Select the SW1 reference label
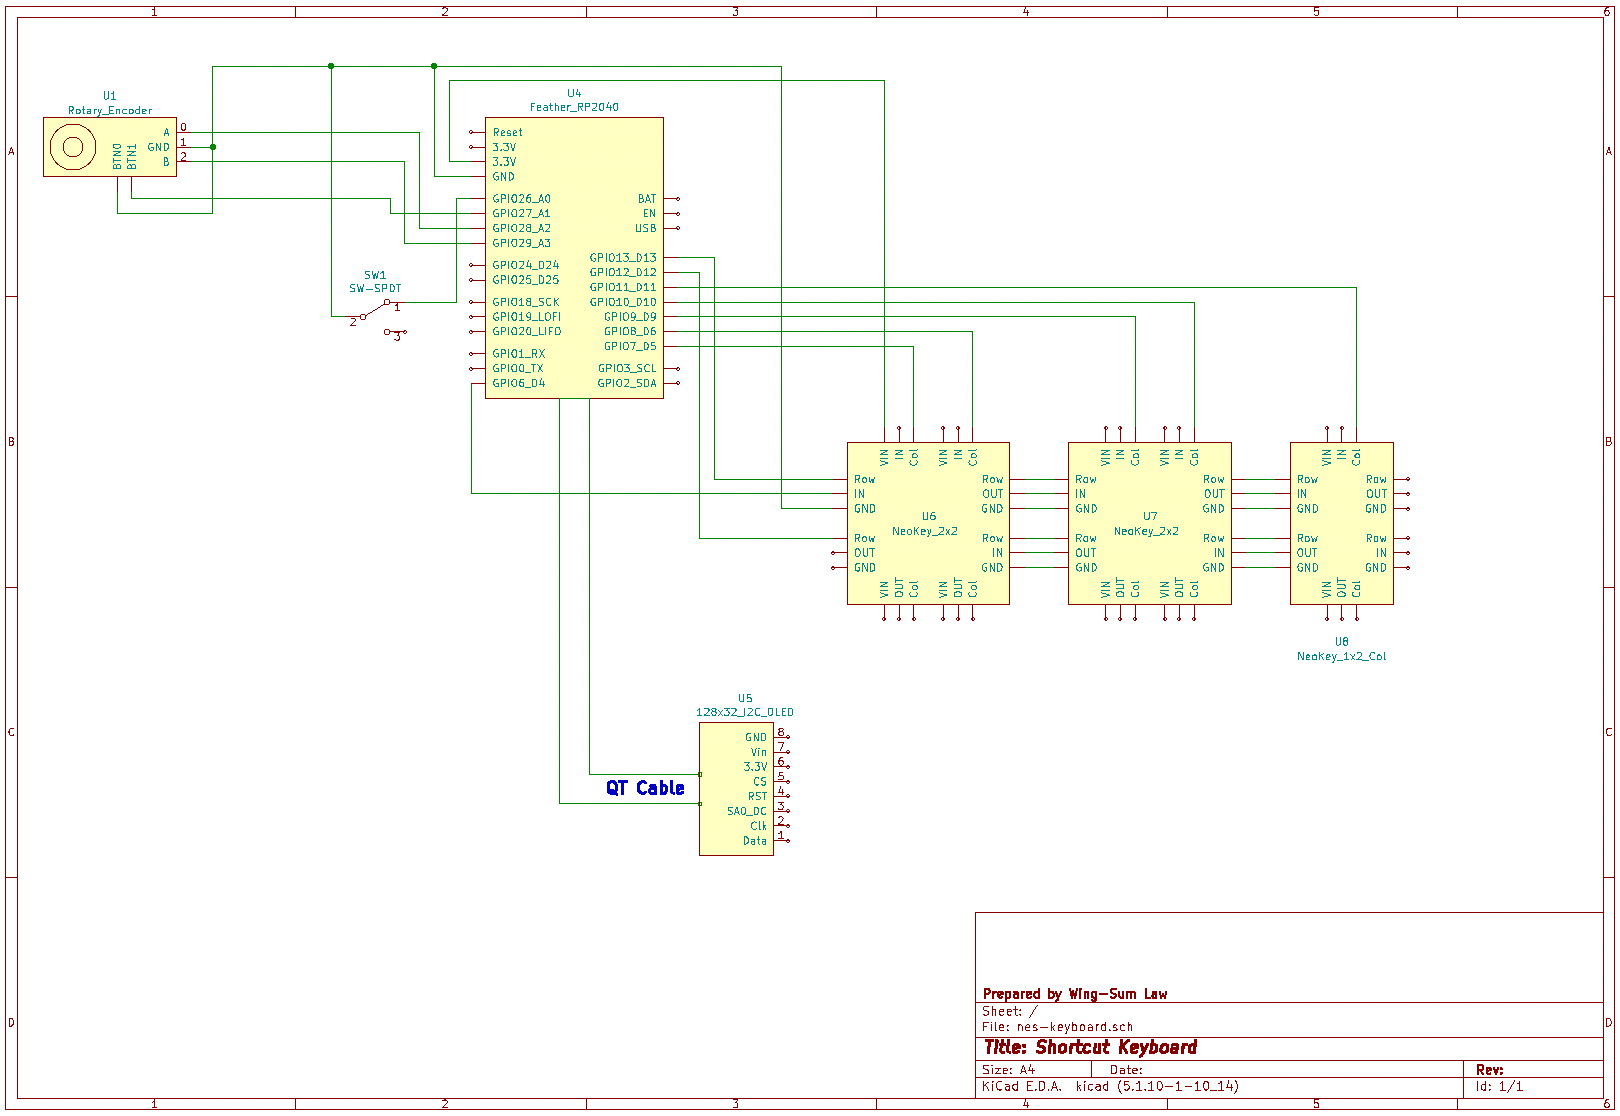Viewport: 1620px width, 1116px height. pos(375,275)
